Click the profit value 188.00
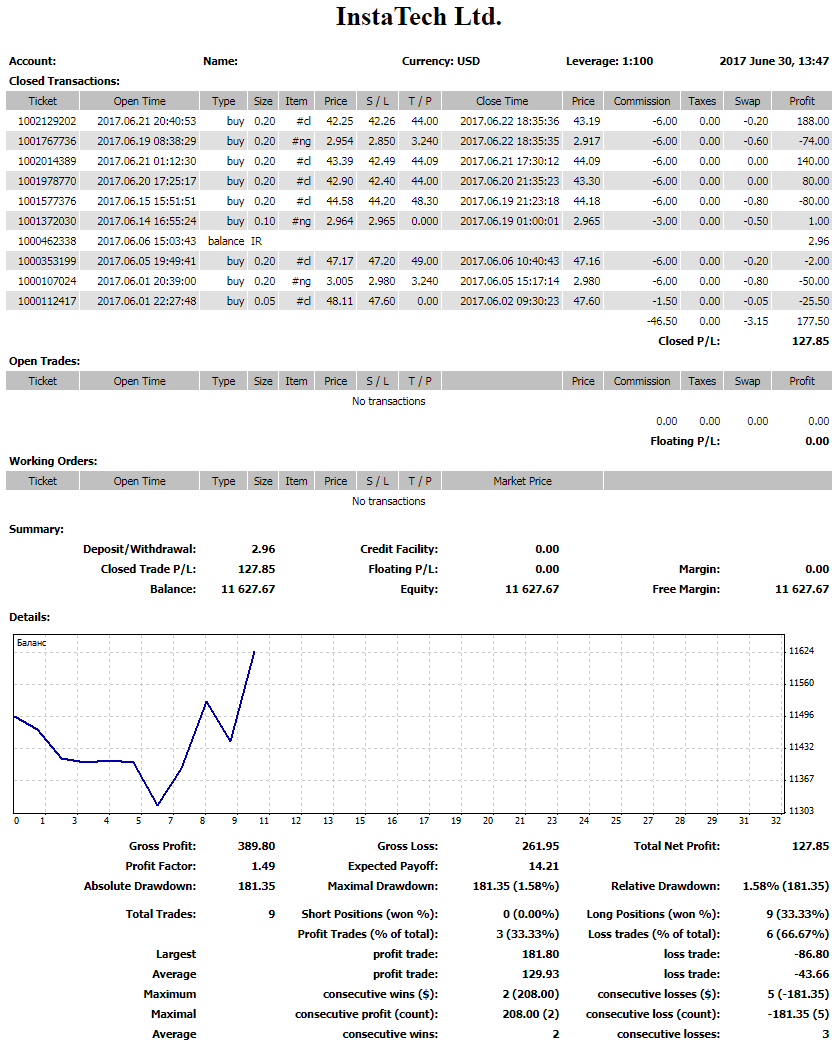 (813, 121)
